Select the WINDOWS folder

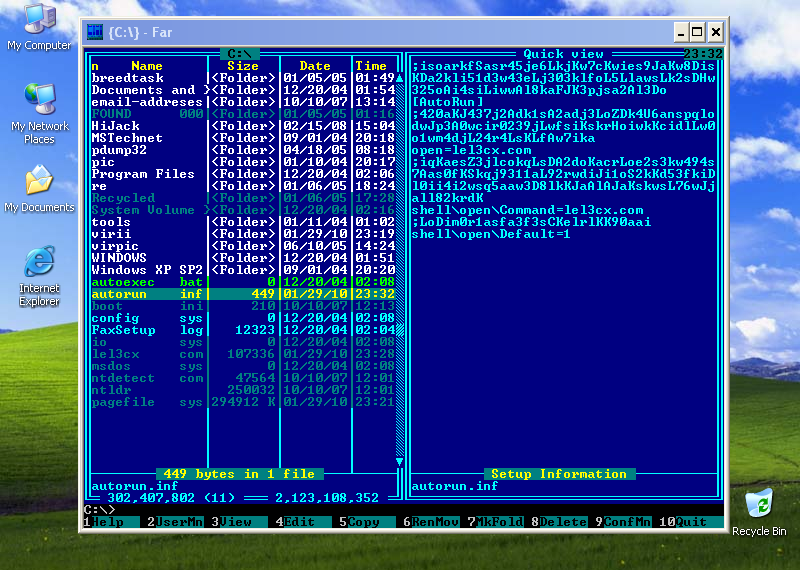click(x=243, y=258)
